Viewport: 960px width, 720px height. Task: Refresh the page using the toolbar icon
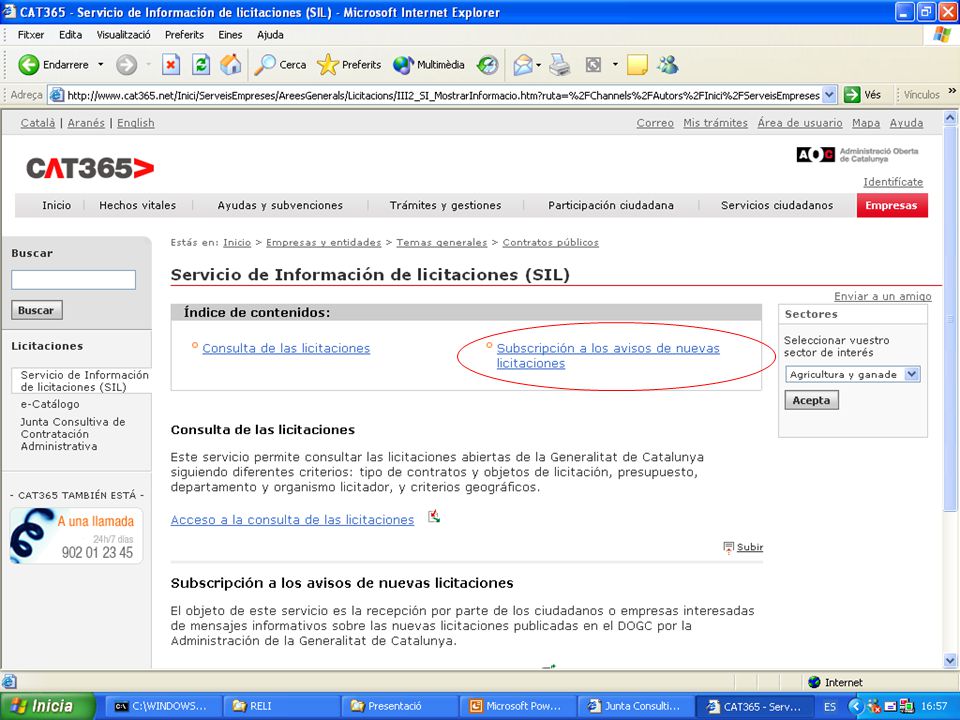click(x=201, y=64)
